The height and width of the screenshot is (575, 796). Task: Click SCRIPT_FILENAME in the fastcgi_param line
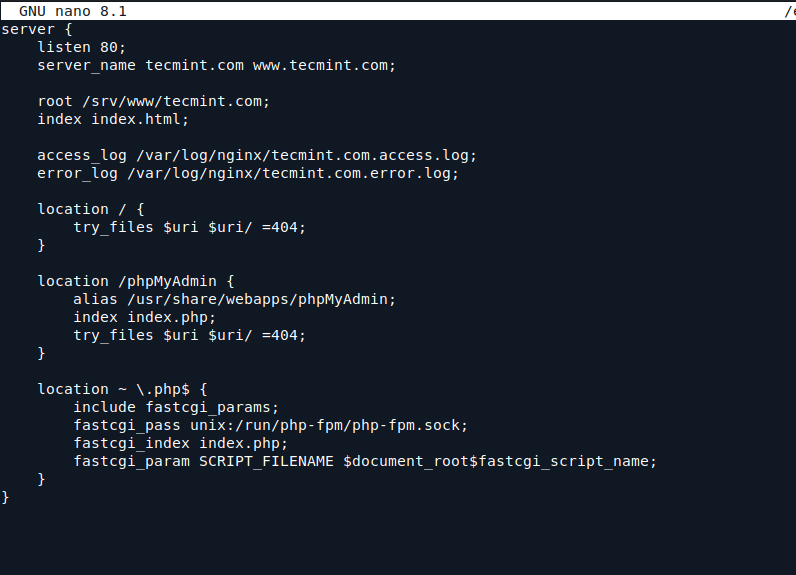pyautogui.click(x=266, y=461)
